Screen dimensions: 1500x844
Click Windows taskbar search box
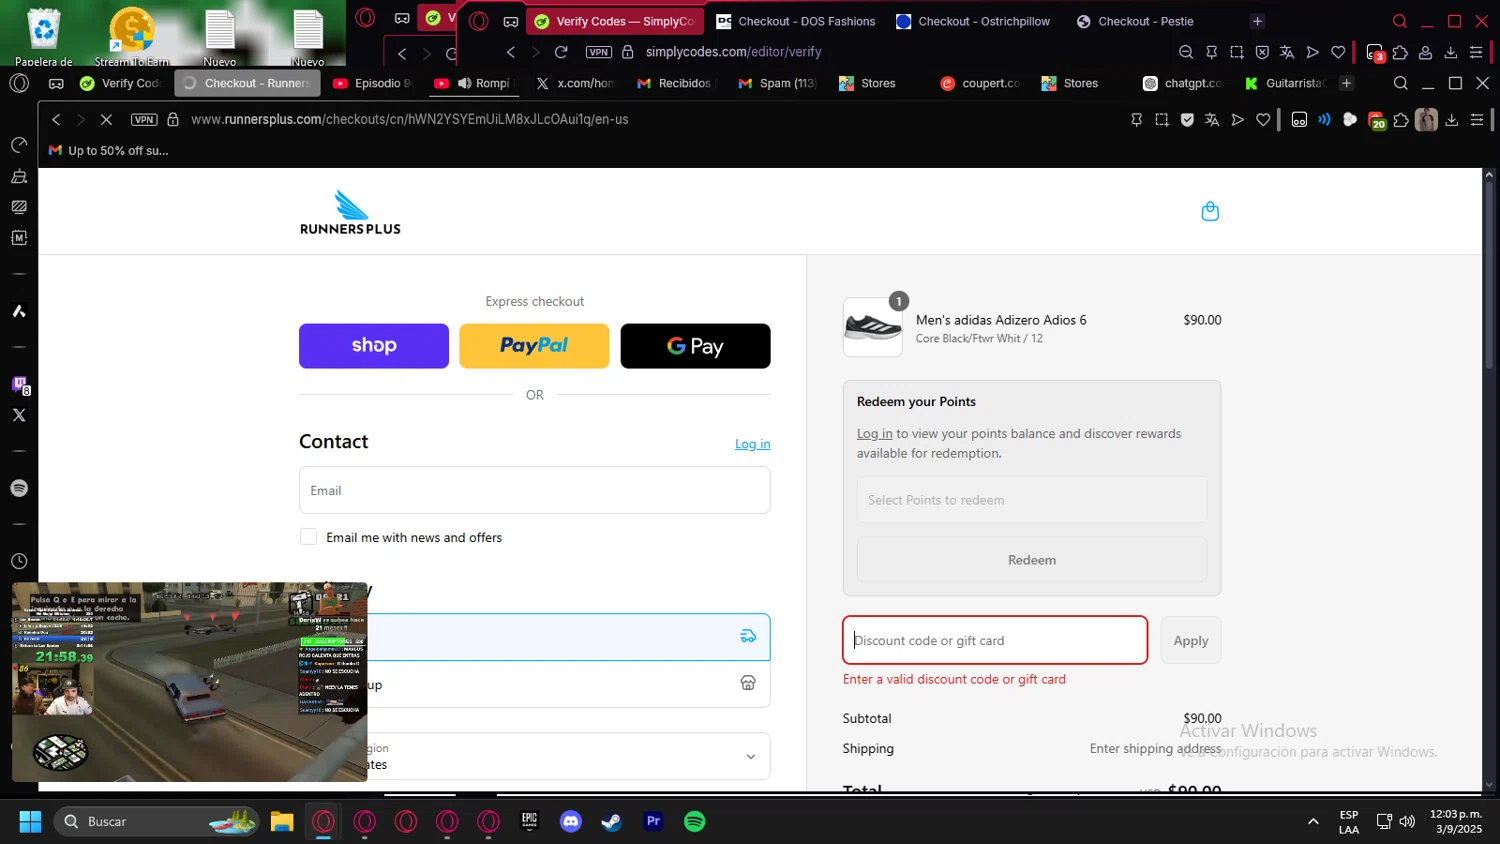coord(156,821)
